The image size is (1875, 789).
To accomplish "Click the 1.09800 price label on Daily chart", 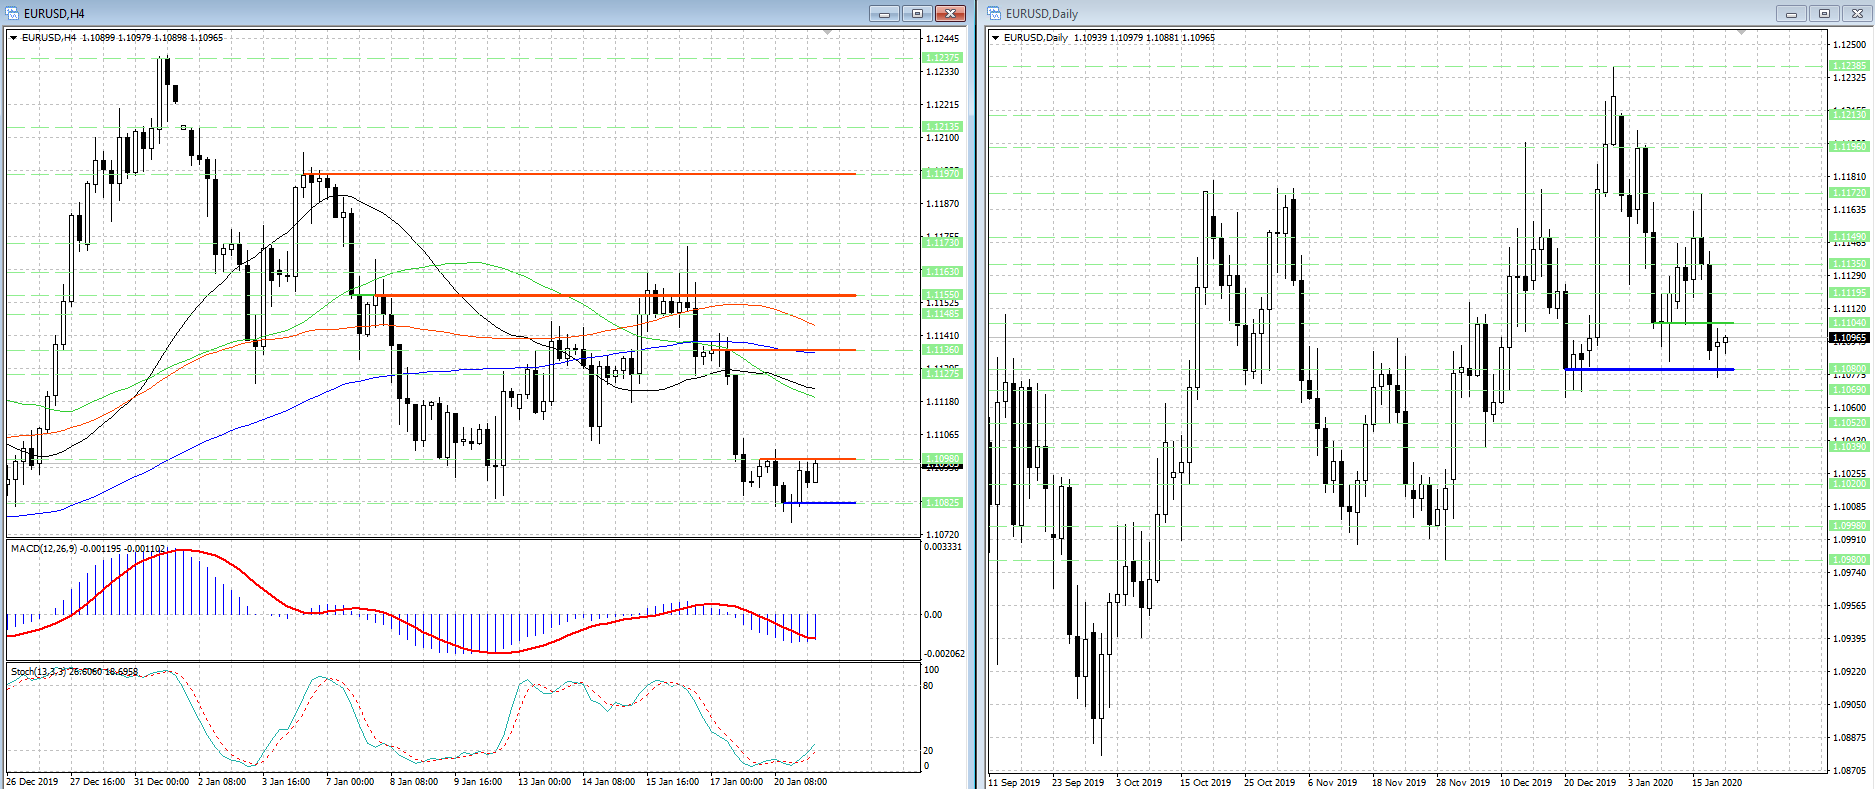I will pyautogui.click(x=1850, y=560).
